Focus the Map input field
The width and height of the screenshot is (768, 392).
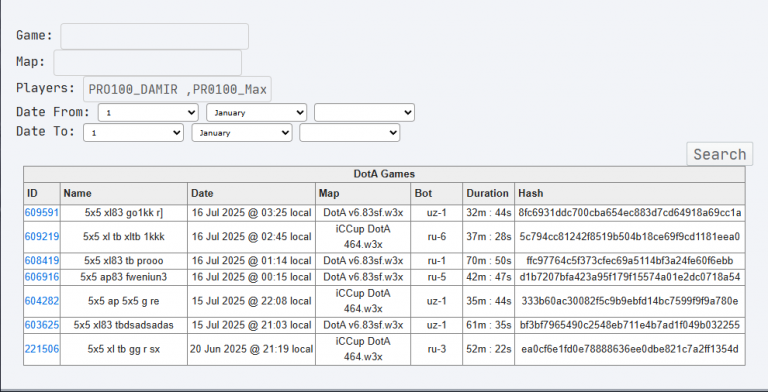pyautogui.click(x=147, y=63)
